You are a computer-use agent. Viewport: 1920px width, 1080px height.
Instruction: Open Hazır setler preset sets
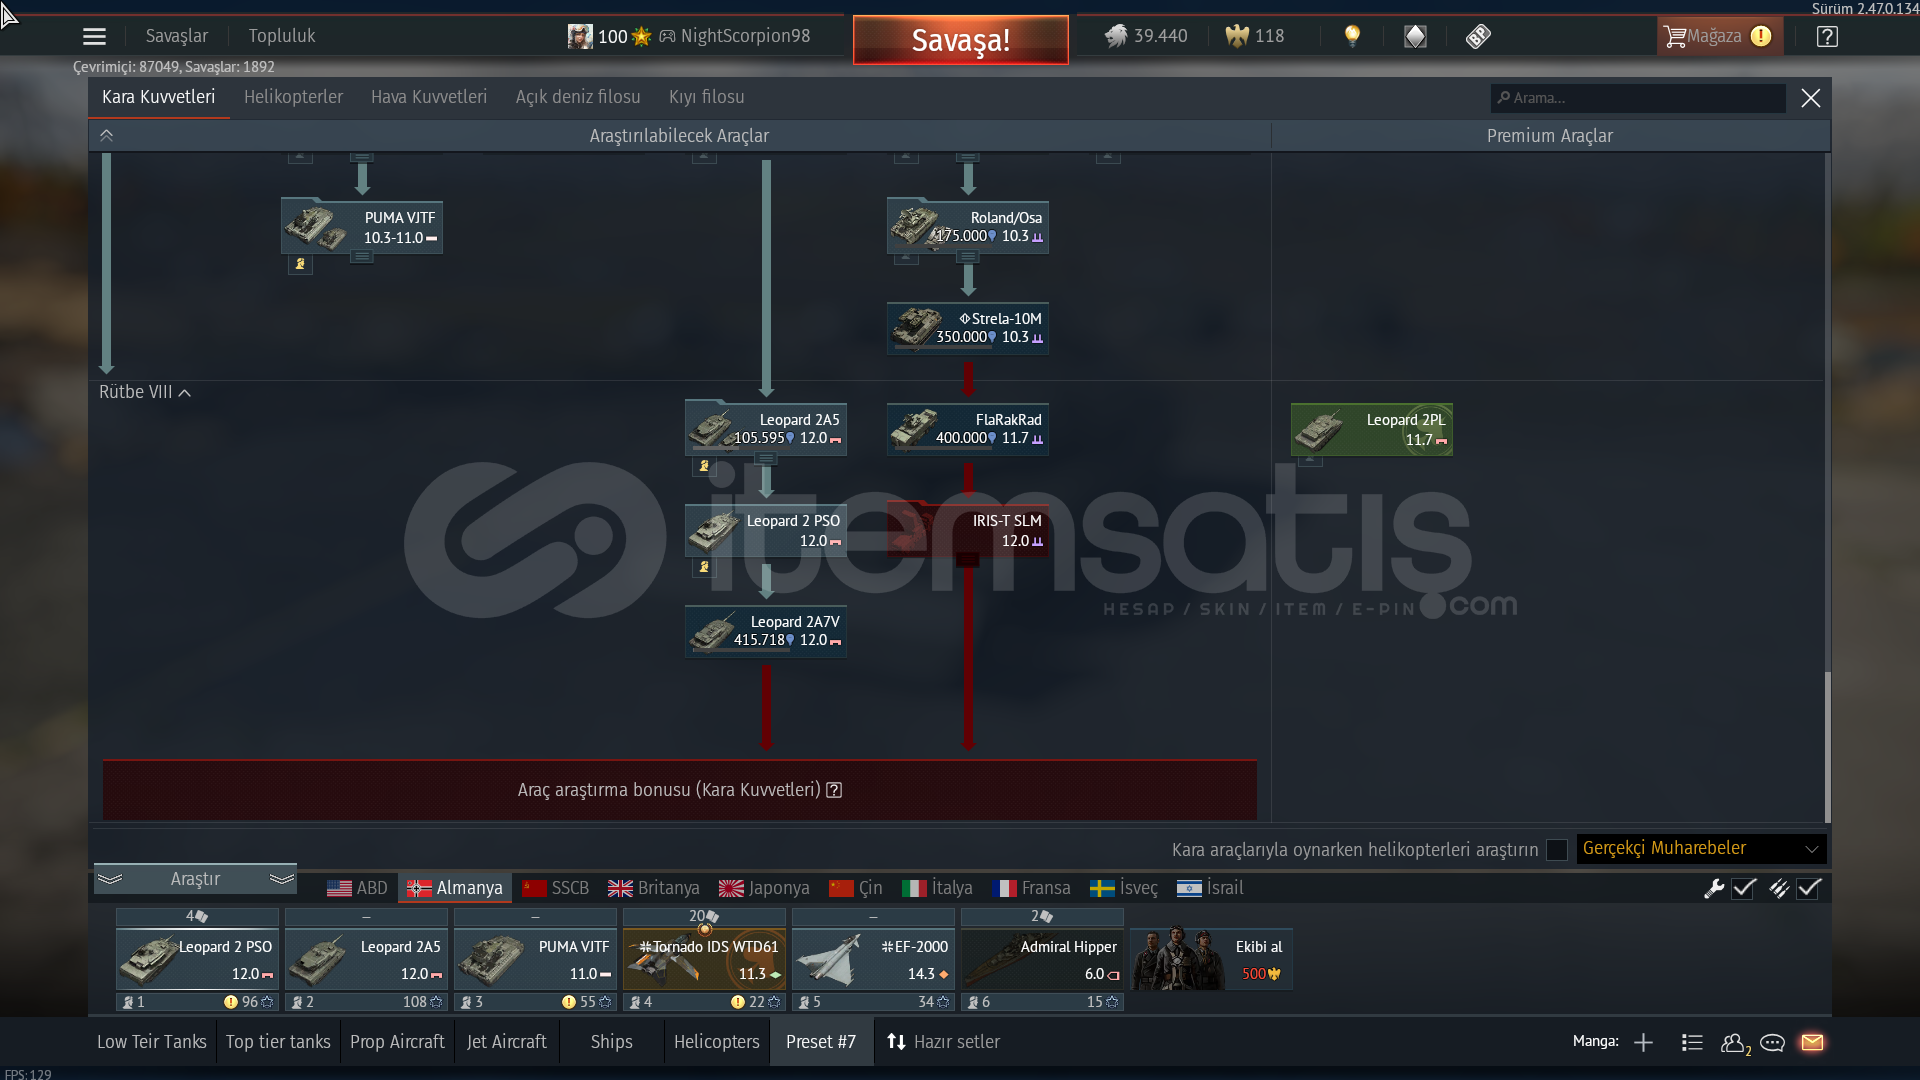tap(943, 1042)
